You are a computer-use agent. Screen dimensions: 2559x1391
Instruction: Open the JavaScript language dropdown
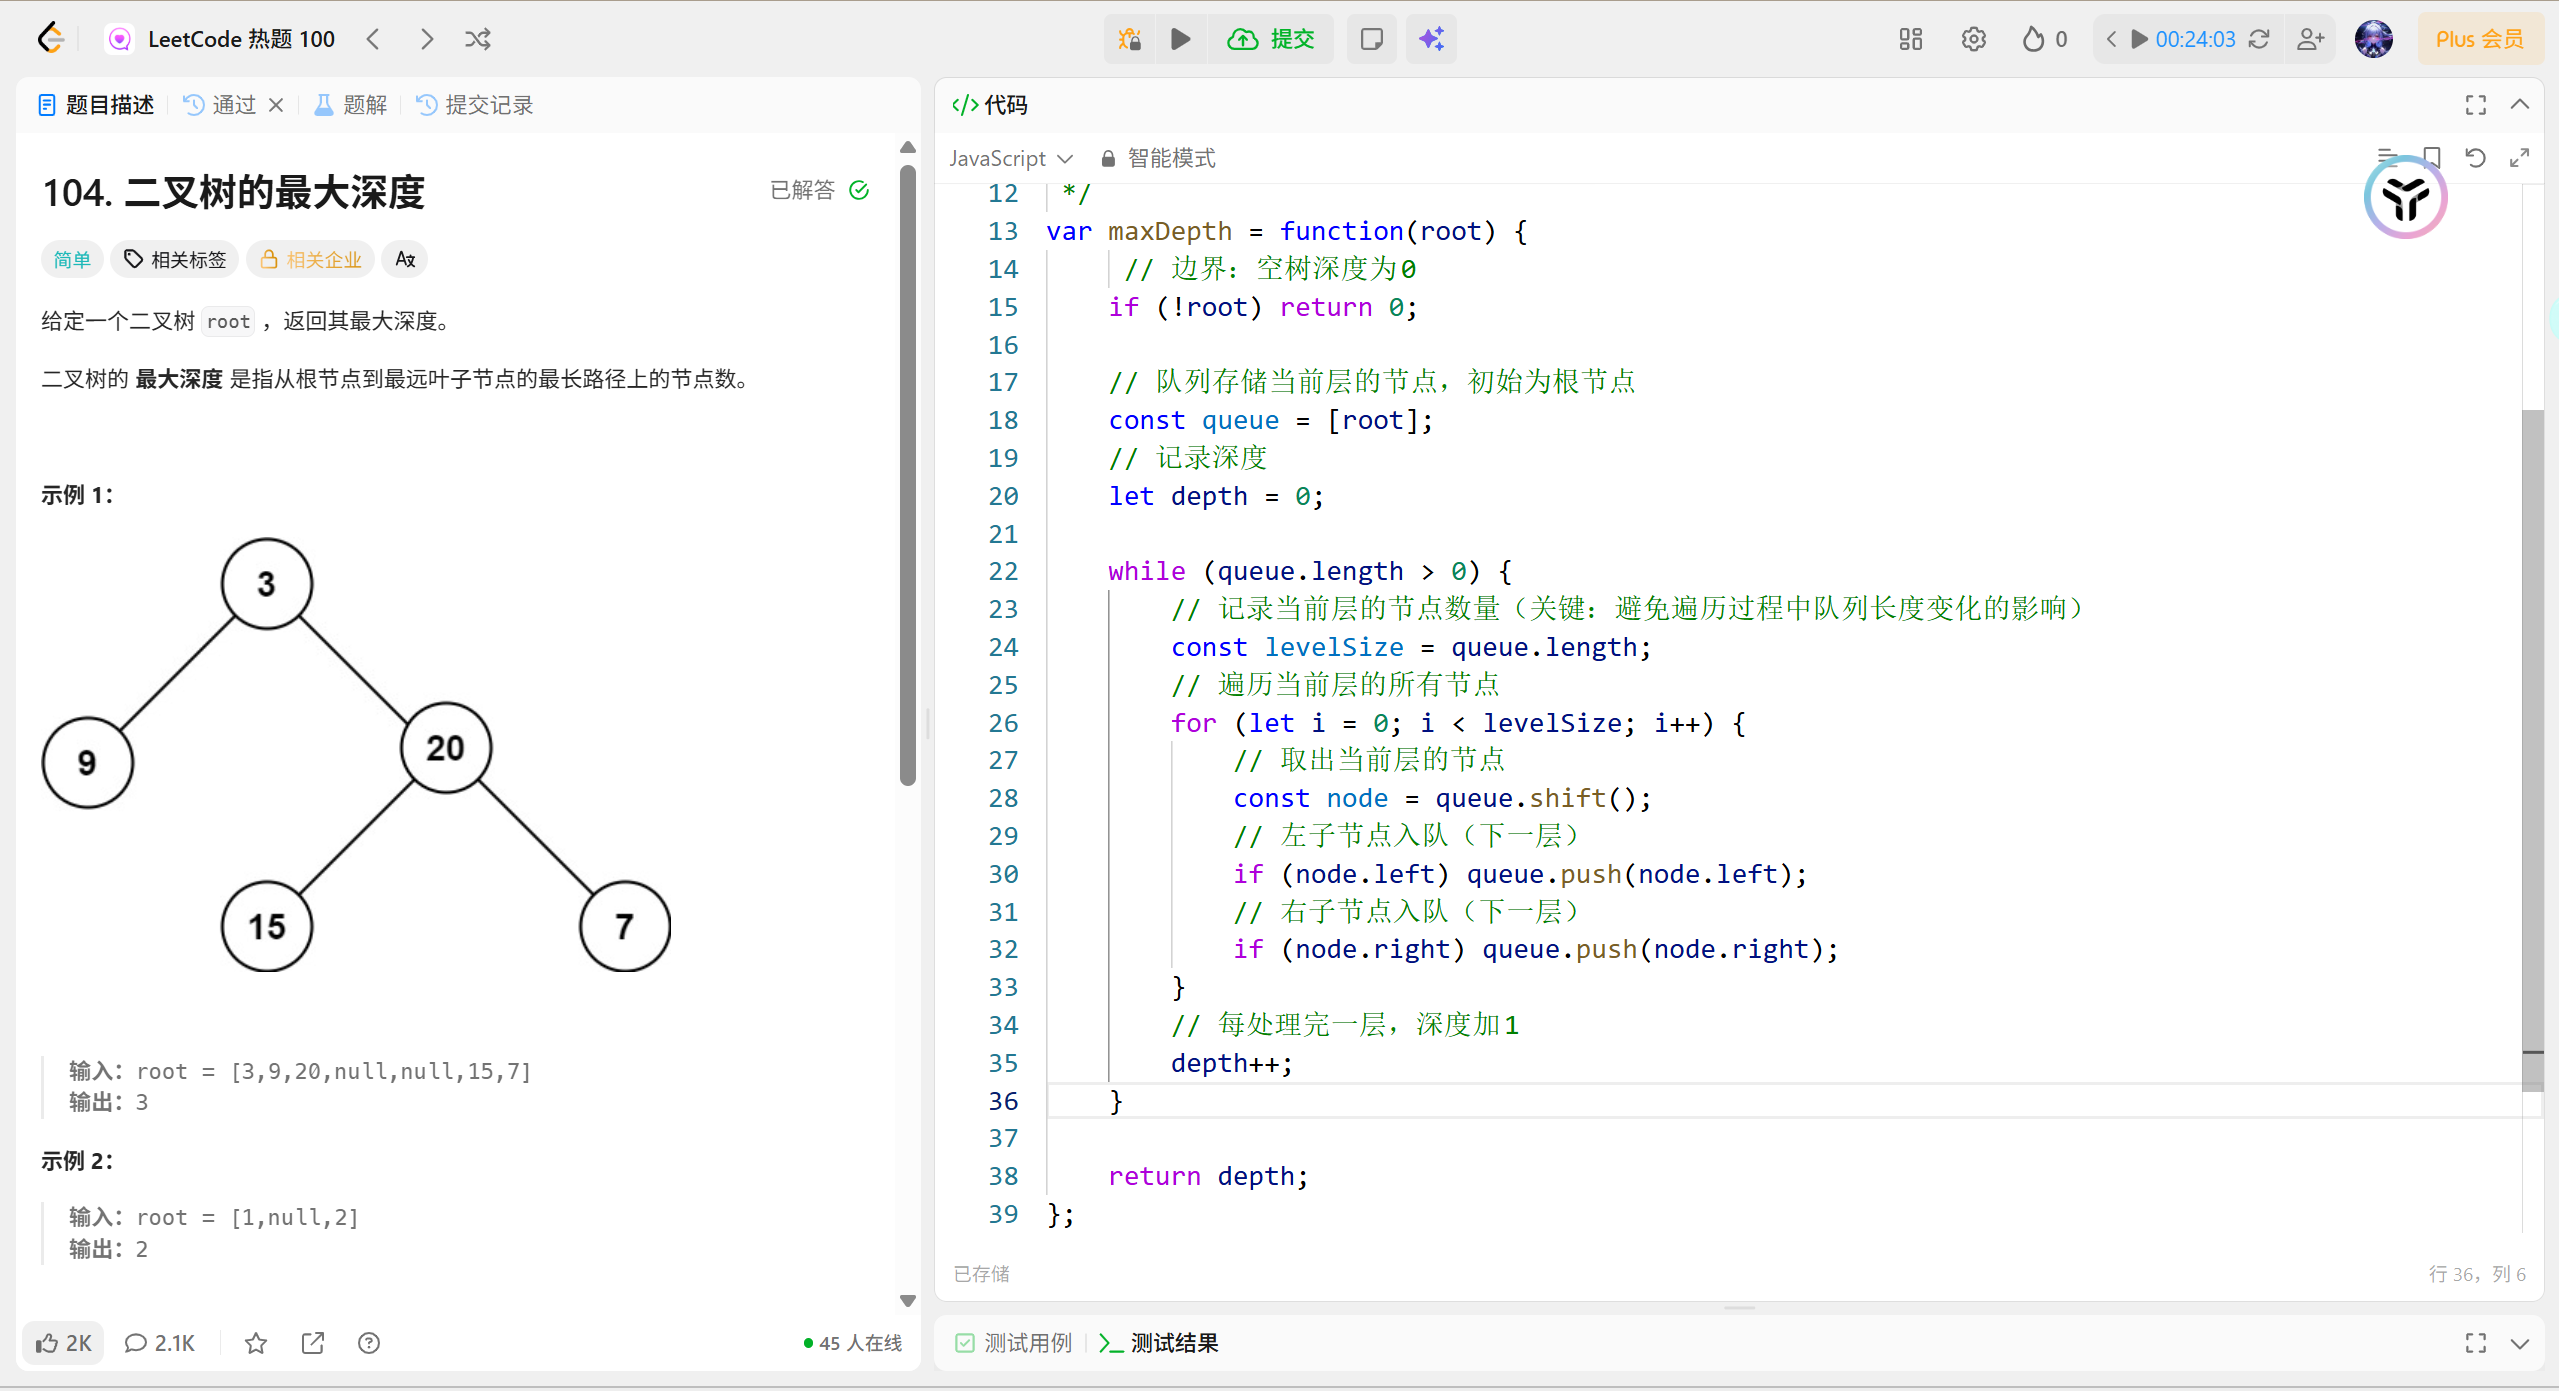tap(1011, 159)
